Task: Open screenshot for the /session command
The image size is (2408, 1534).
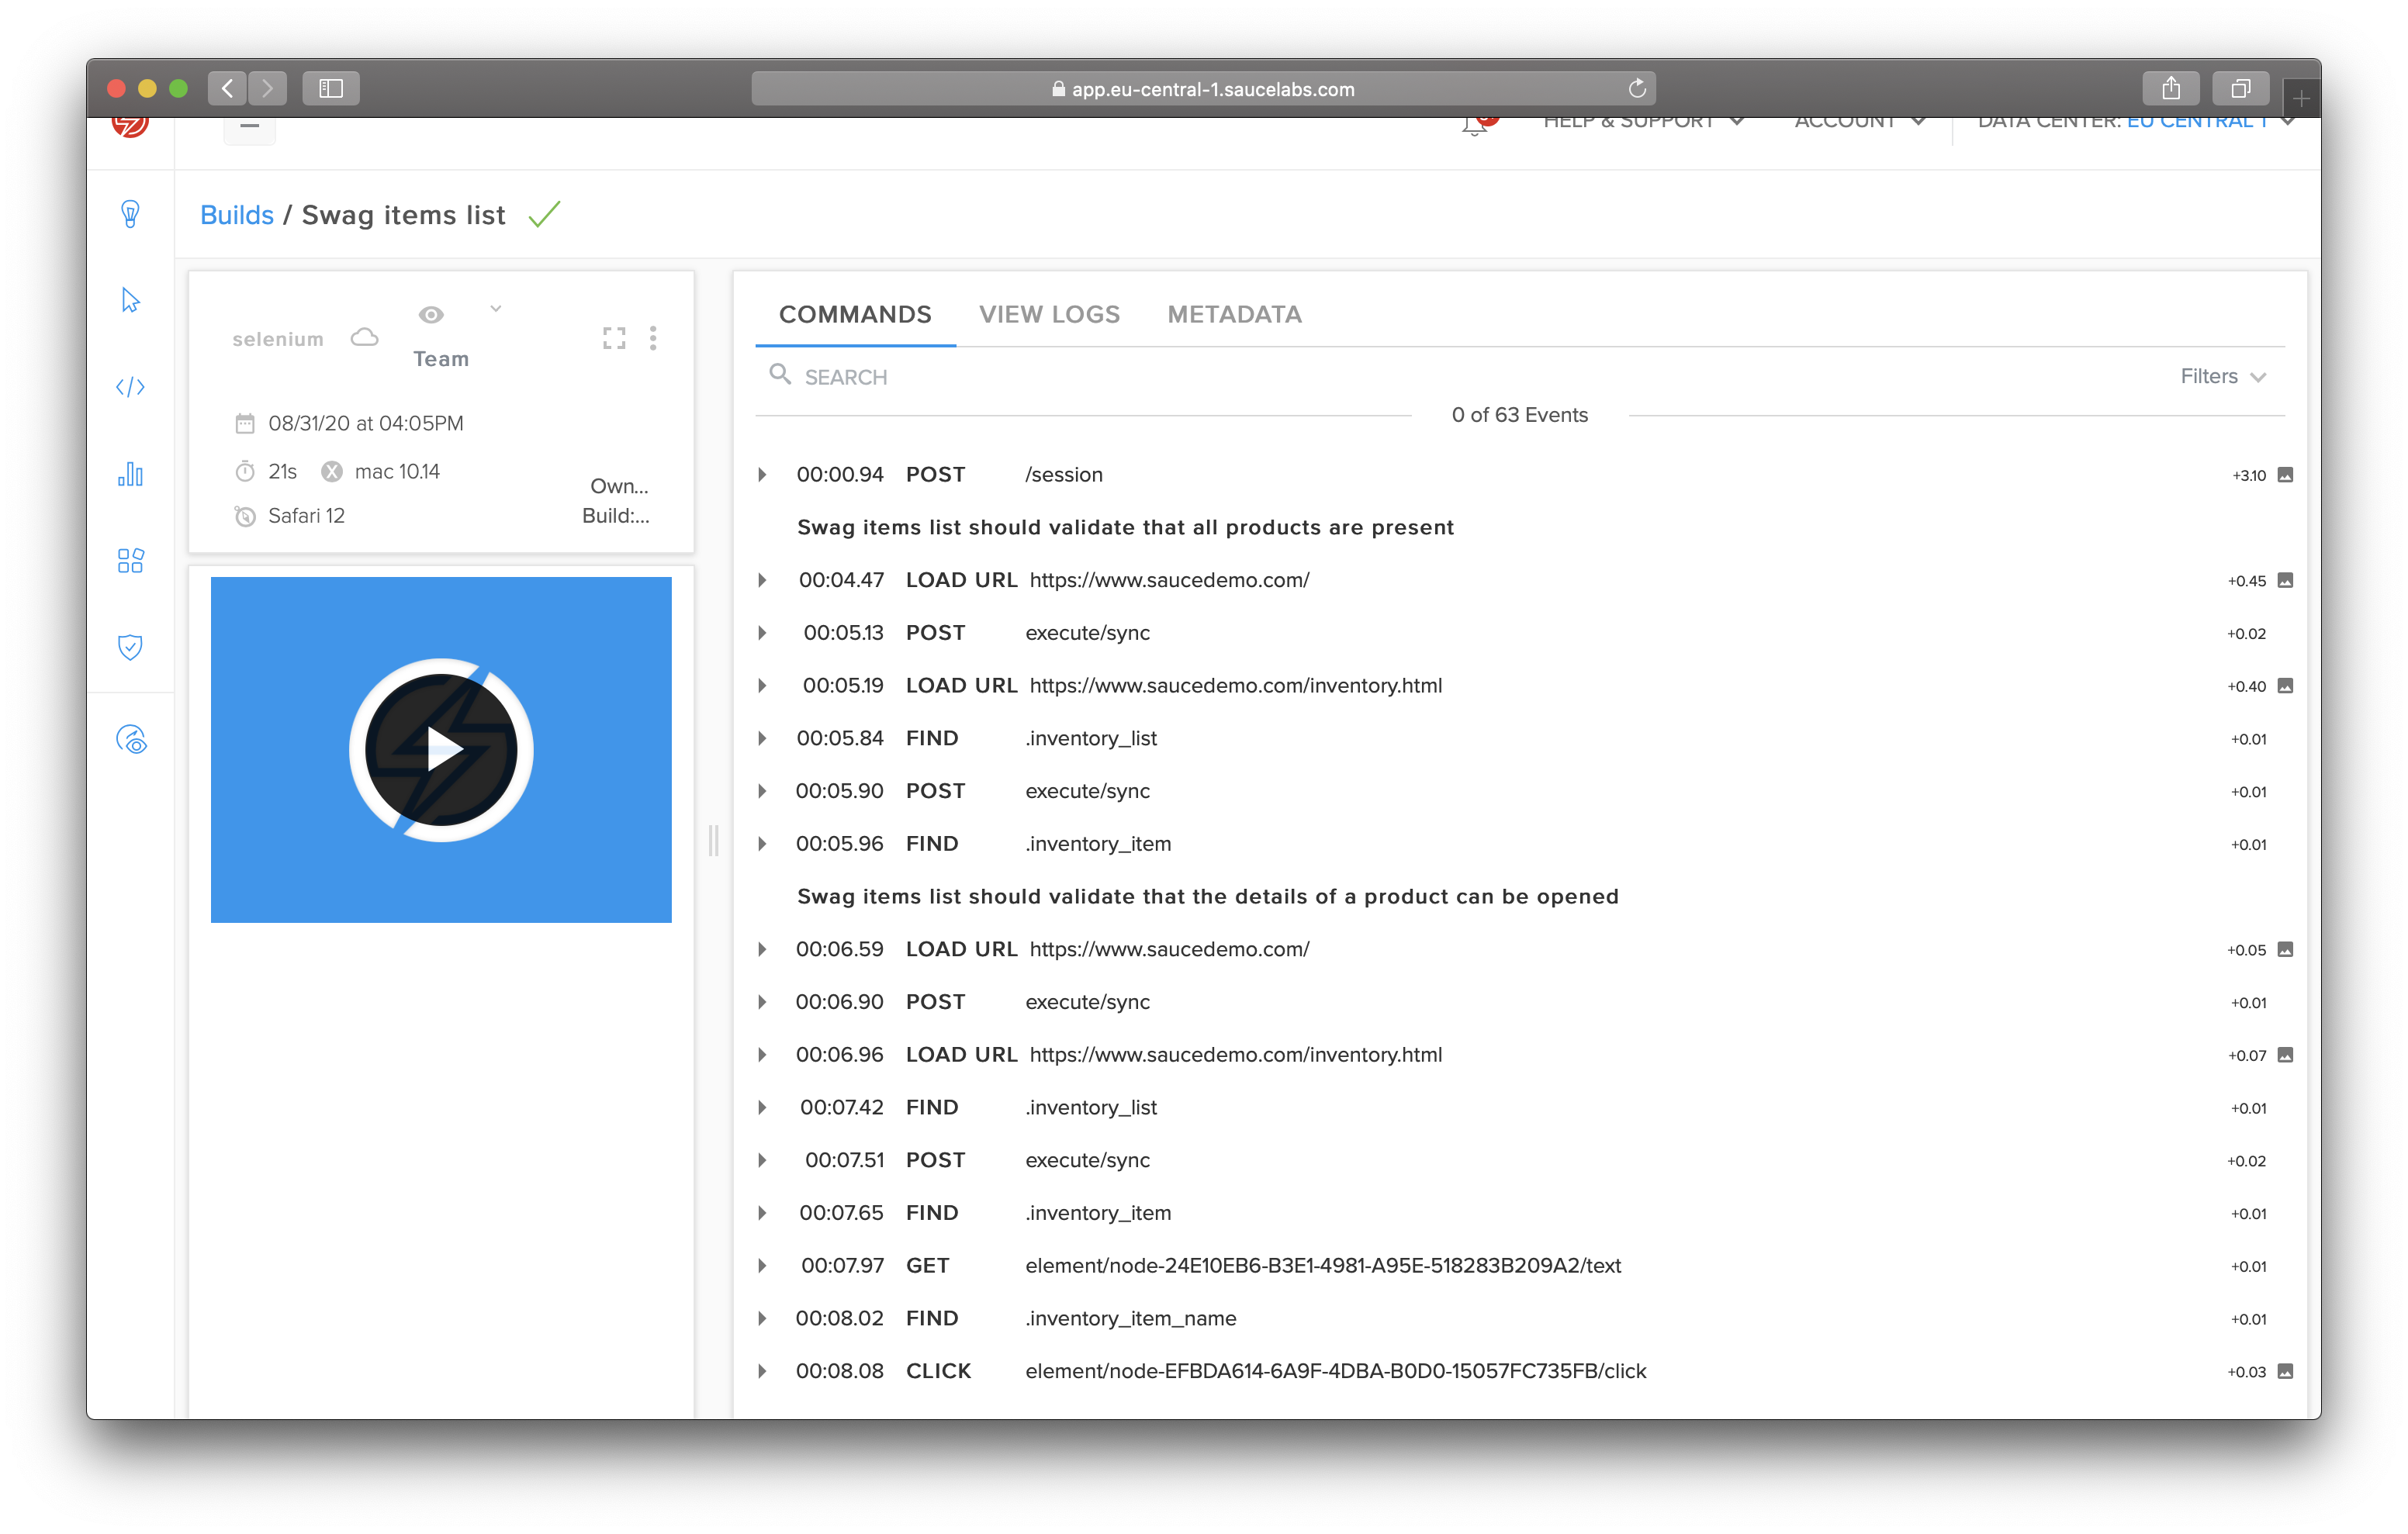Action: tap(2285, 475)
